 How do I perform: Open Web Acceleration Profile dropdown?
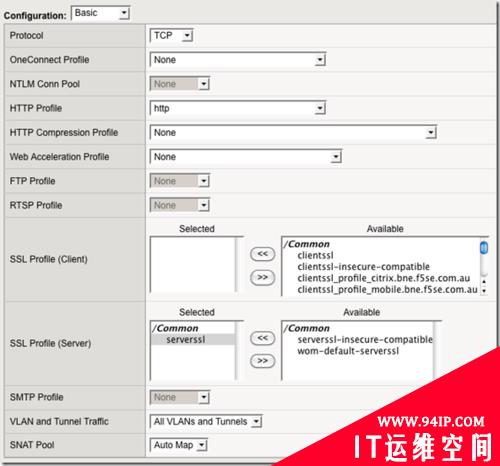tap(246, 157)
